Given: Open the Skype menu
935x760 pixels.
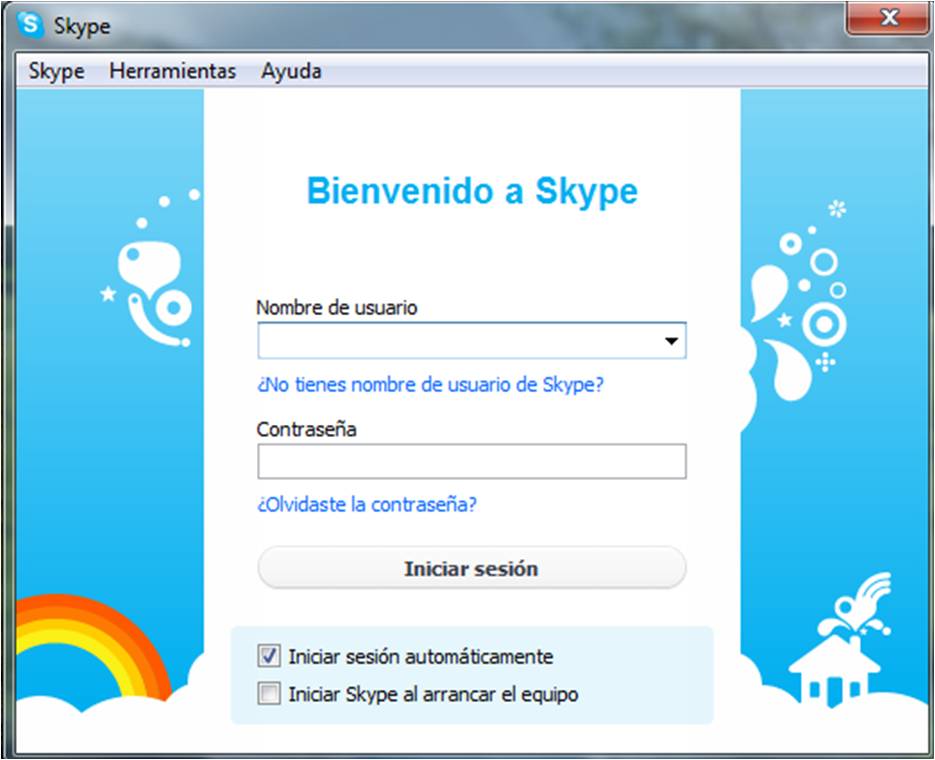Looking at the screenshot, I should pos(54,71).
